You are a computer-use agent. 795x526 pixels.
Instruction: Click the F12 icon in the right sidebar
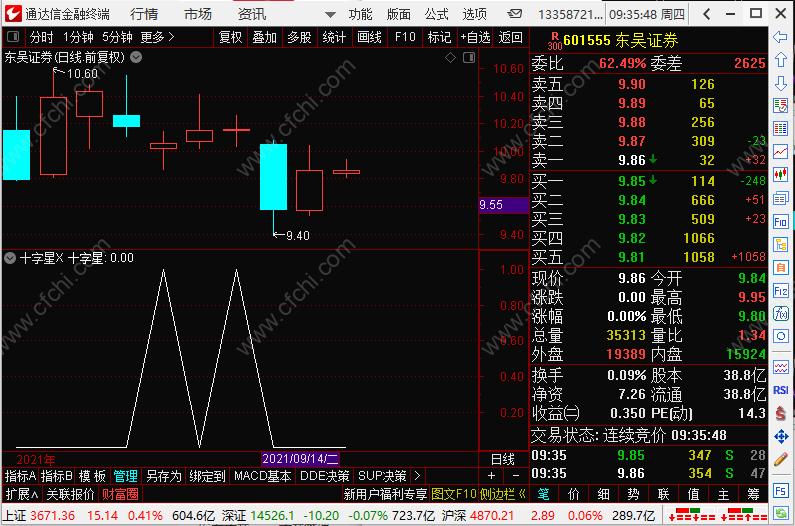point(780,291)
